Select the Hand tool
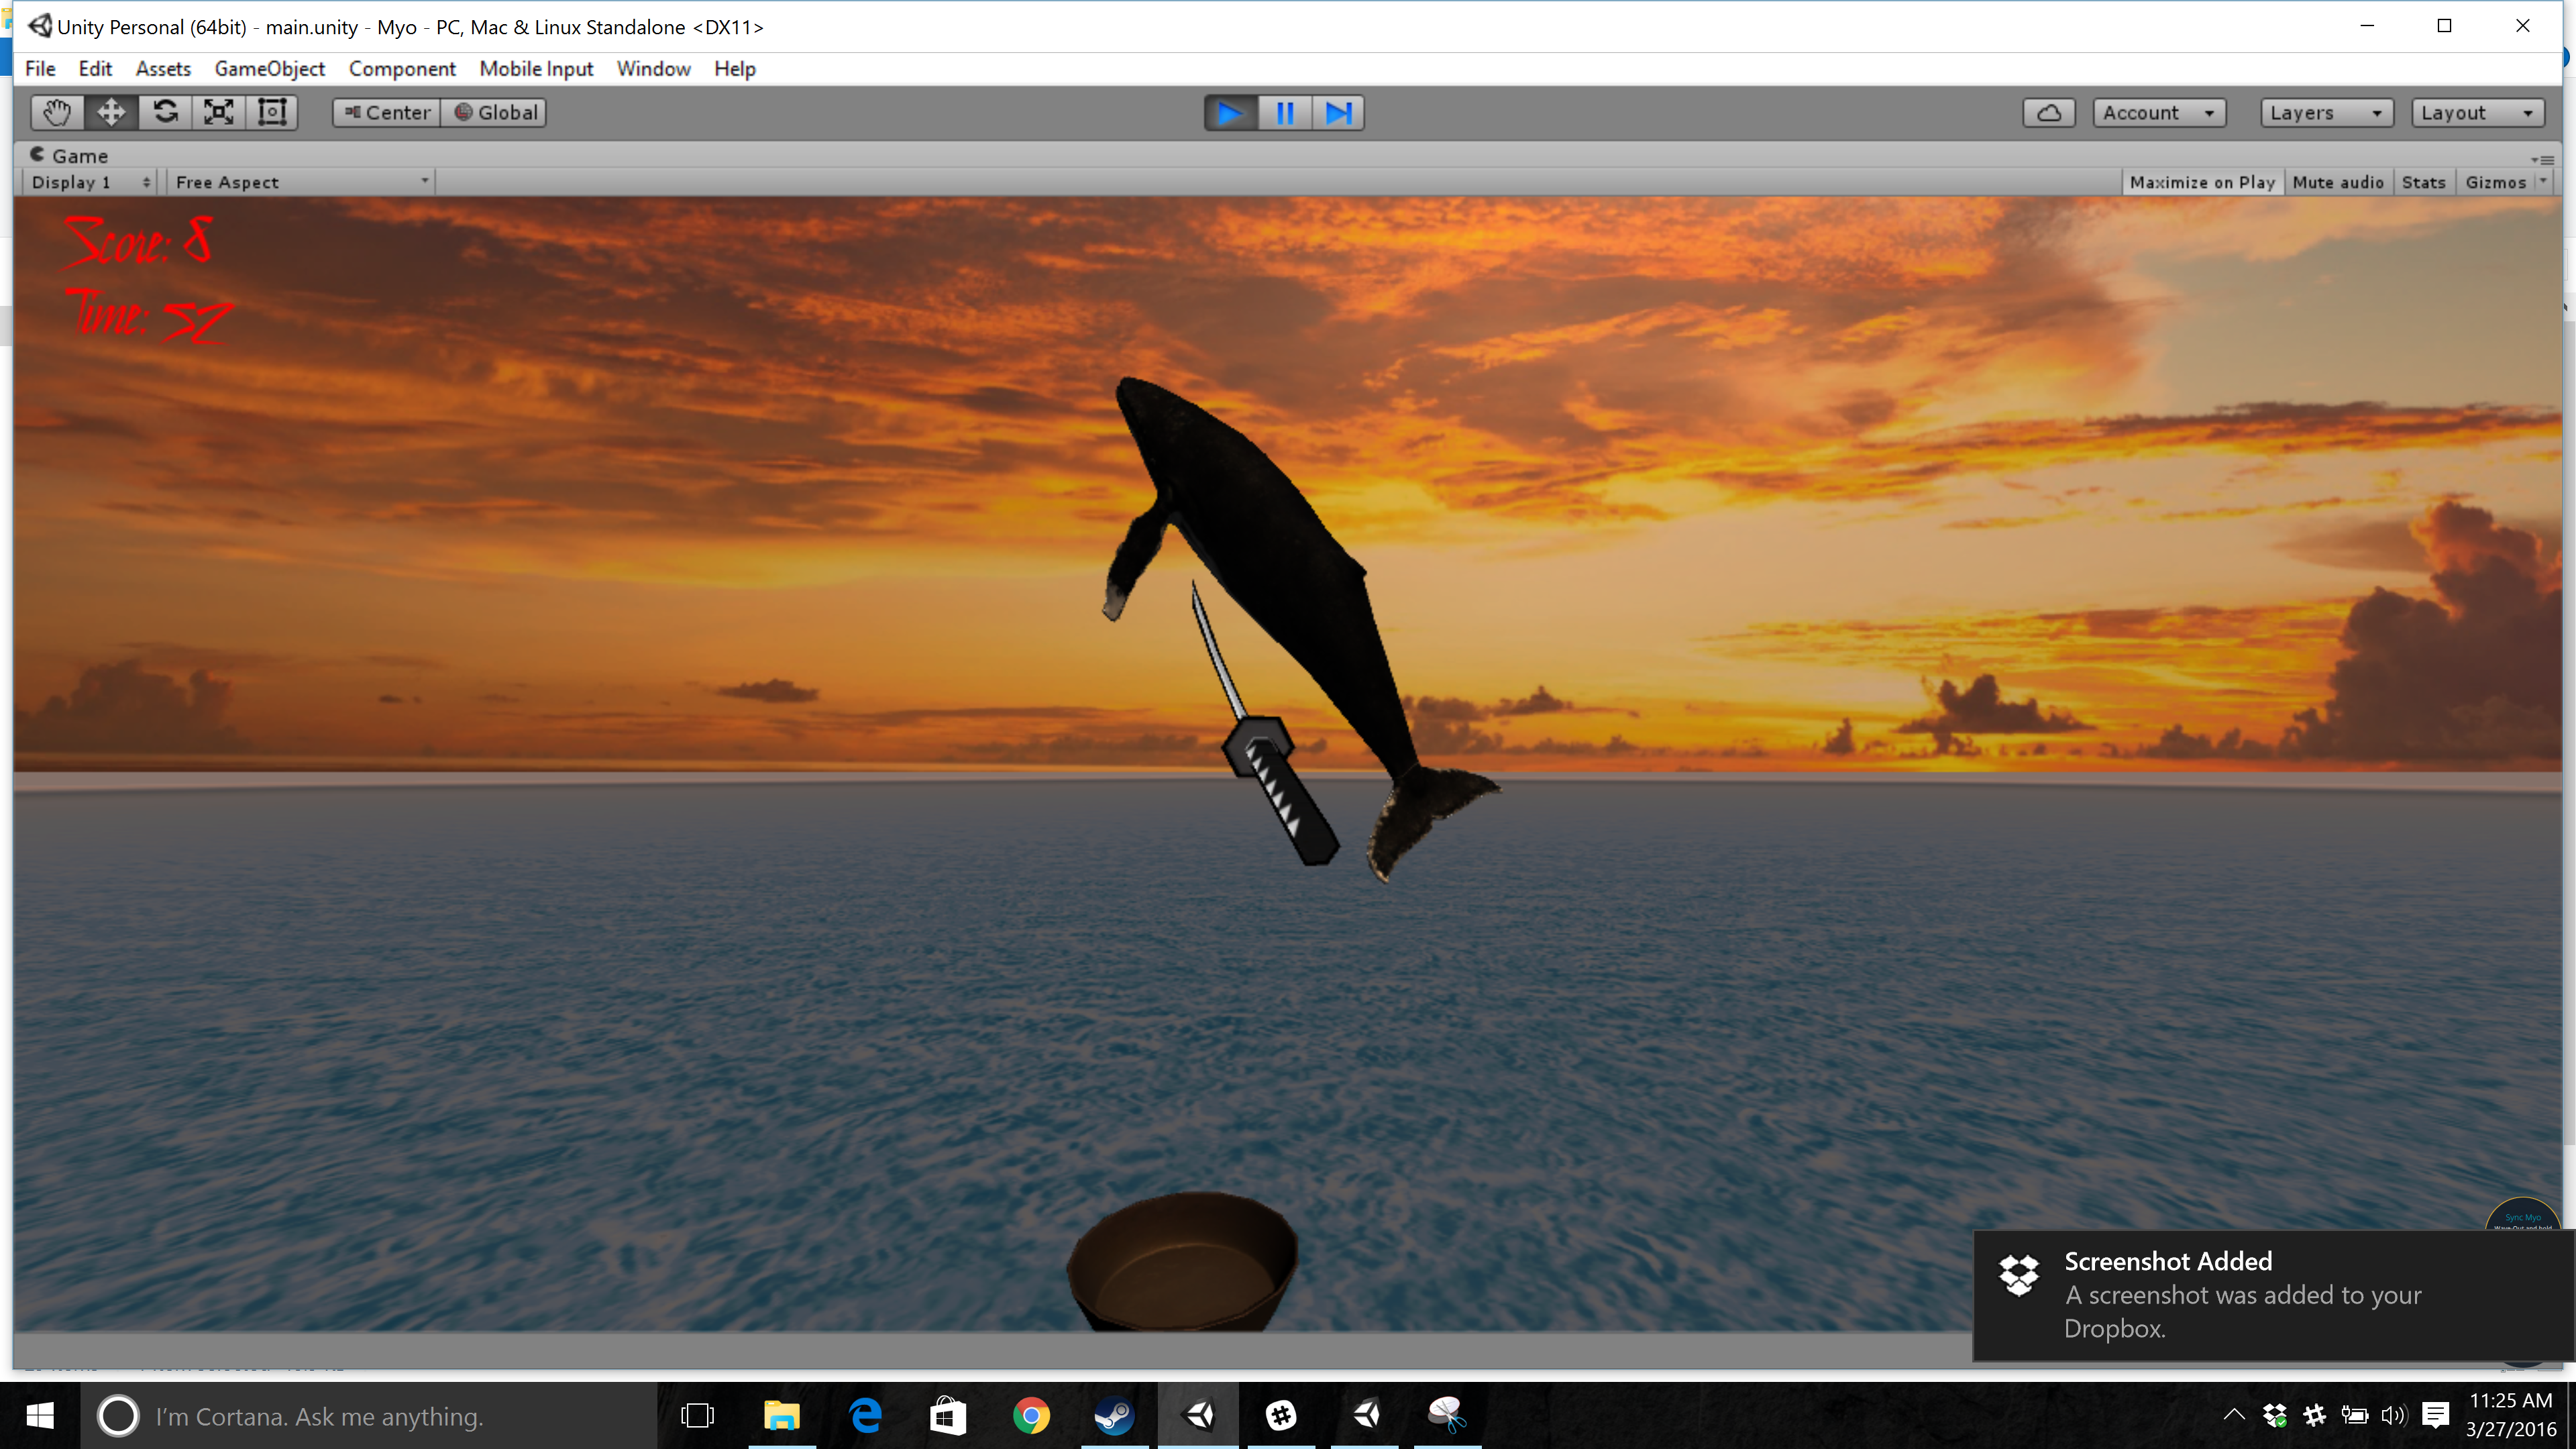 click(x=57, y=112)
